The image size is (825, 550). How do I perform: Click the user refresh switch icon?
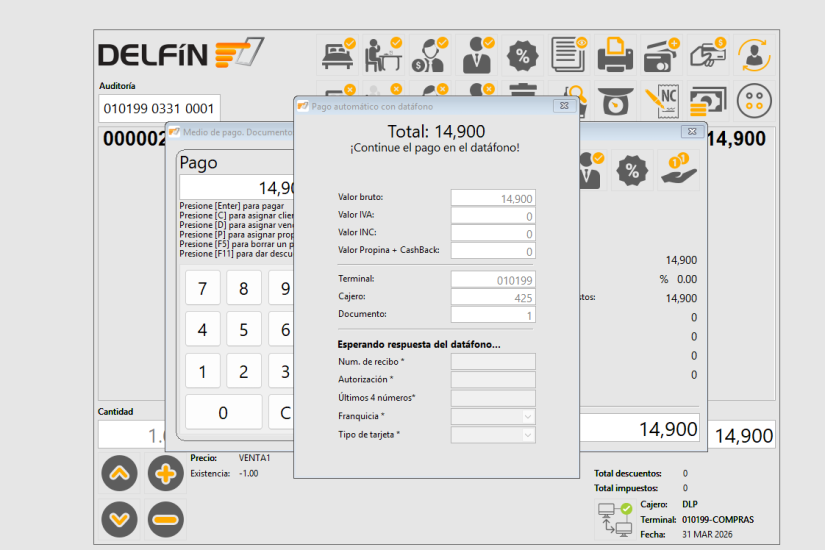click(x=754, y=55)
